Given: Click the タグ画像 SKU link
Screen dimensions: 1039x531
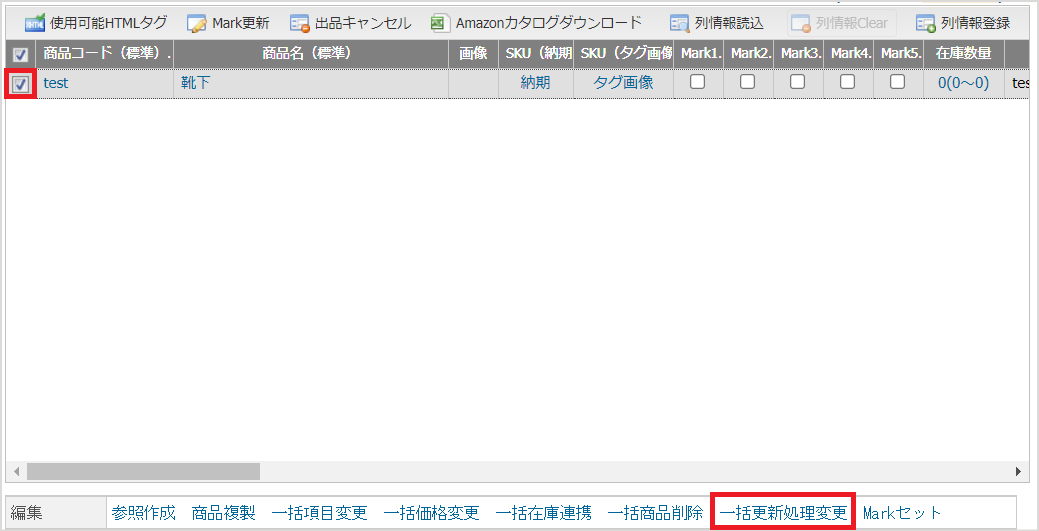Looking at the screenshot, I should click(623, 83).
